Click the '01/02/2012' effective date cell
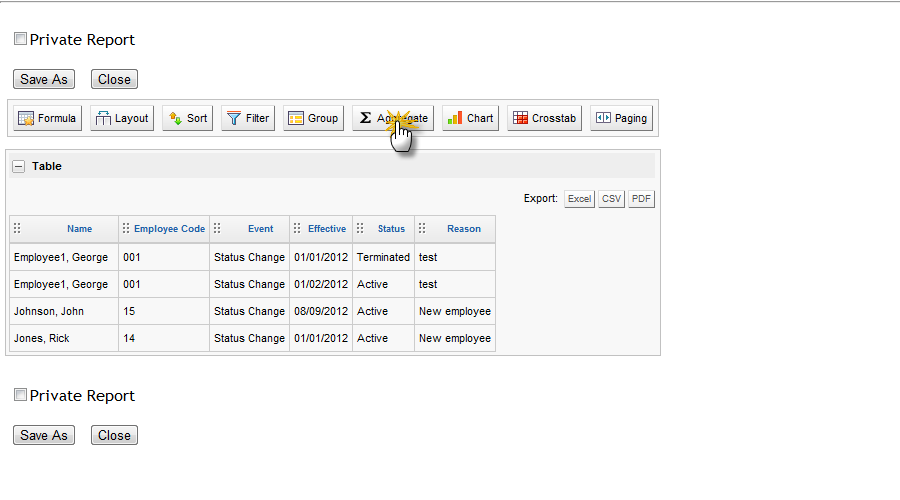This screenshot has height=500, width=900. coord(321,284)
